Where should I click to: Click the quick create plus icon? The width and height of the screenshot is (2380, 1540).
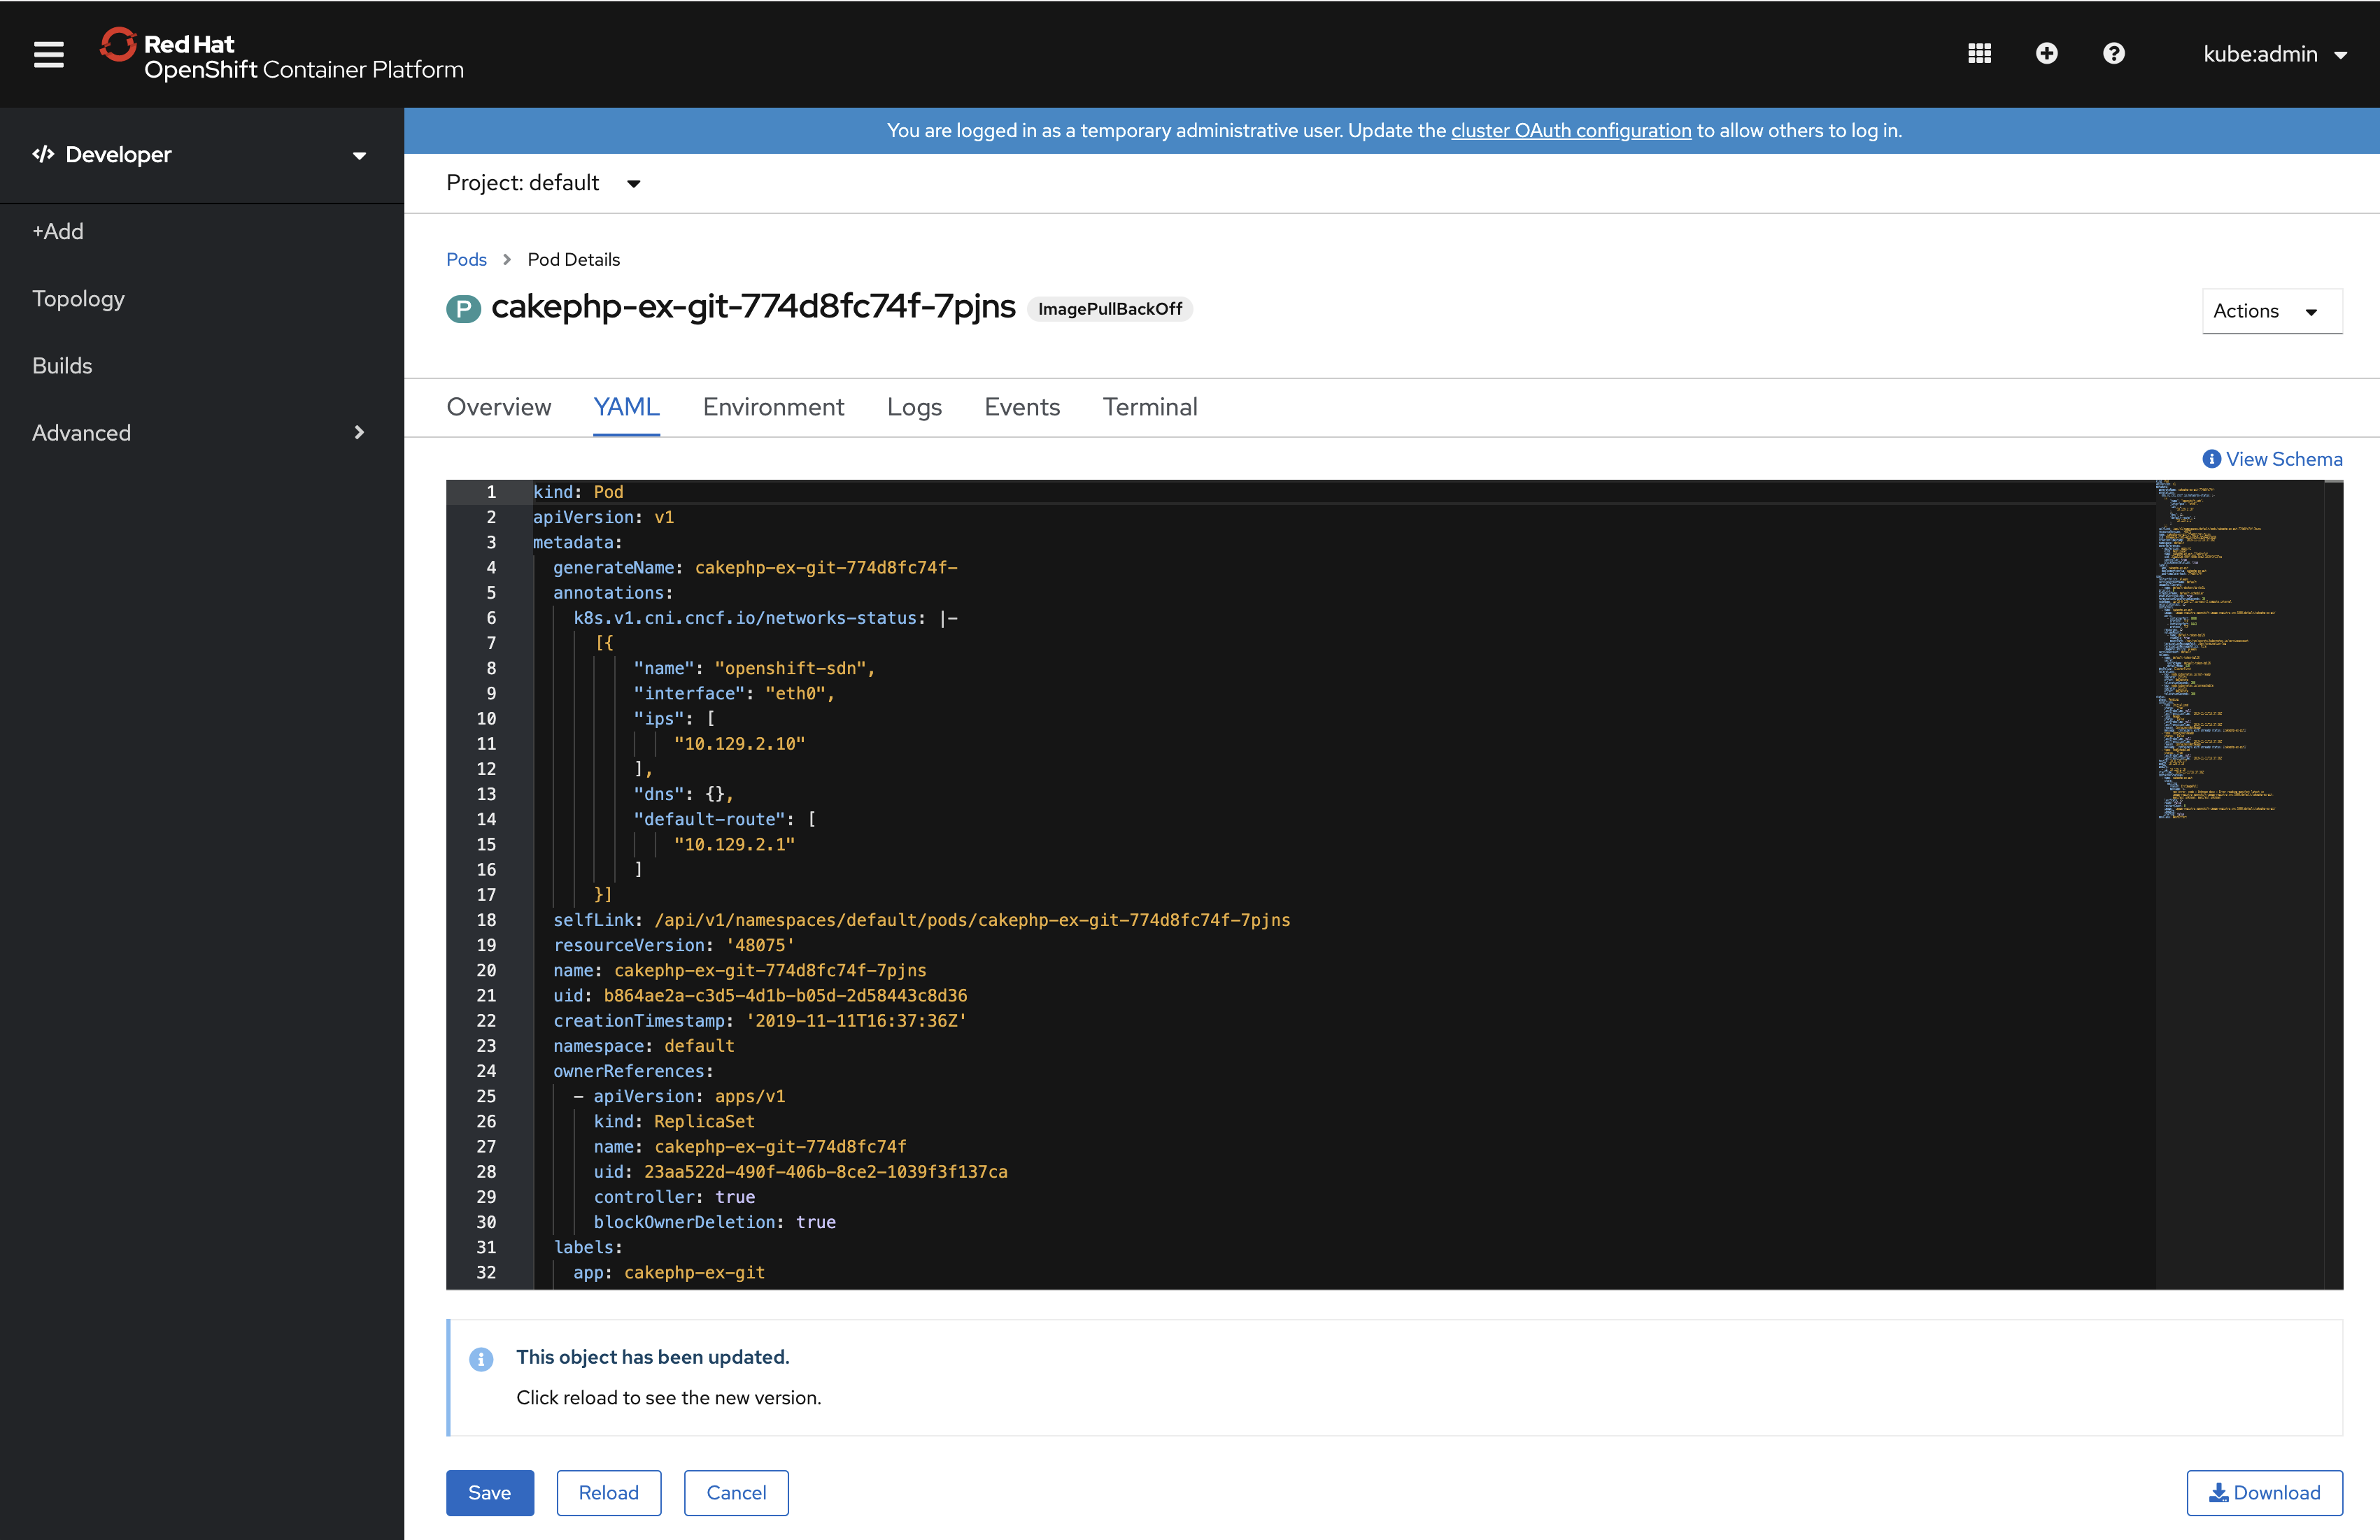click(2047, 53)
